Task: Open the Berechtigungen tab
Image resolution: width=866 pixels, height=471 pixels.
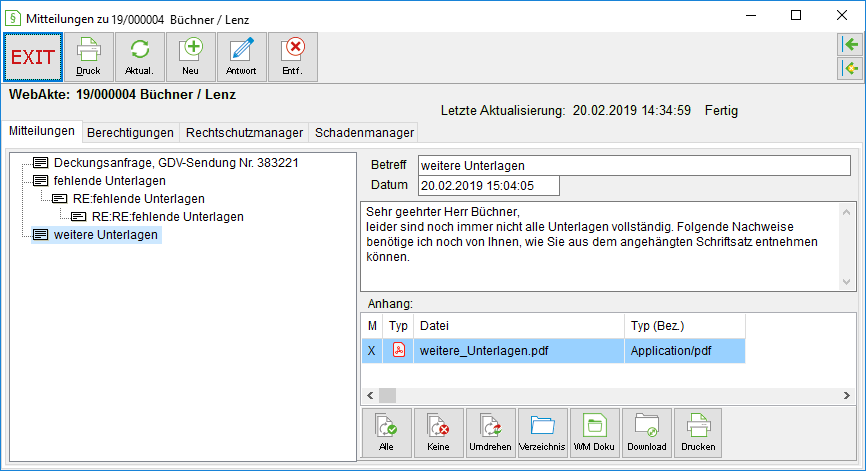Action: (x=130, y=133)
